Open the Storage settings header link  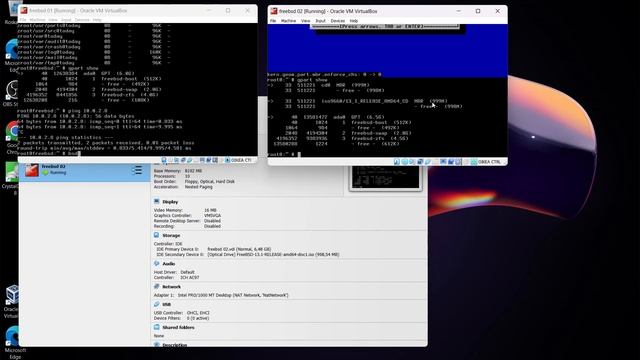coord(171,236)
